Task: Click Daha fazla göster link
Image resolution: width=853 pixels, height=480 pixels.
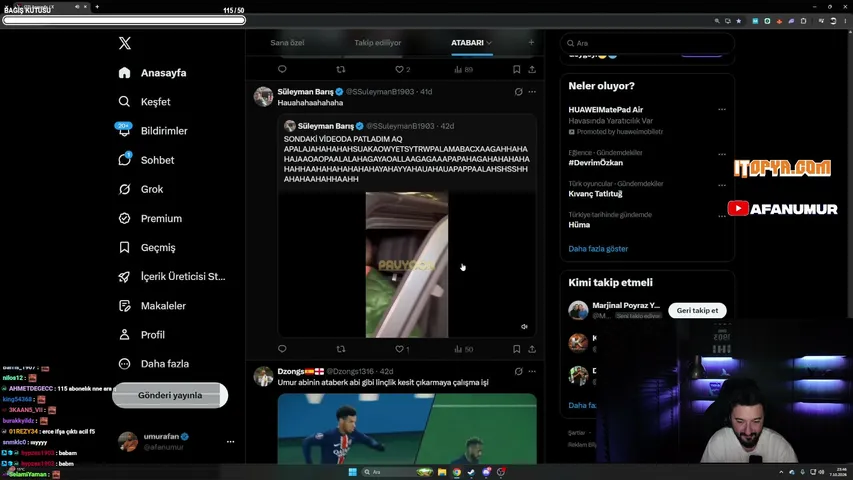Action: 598,249
